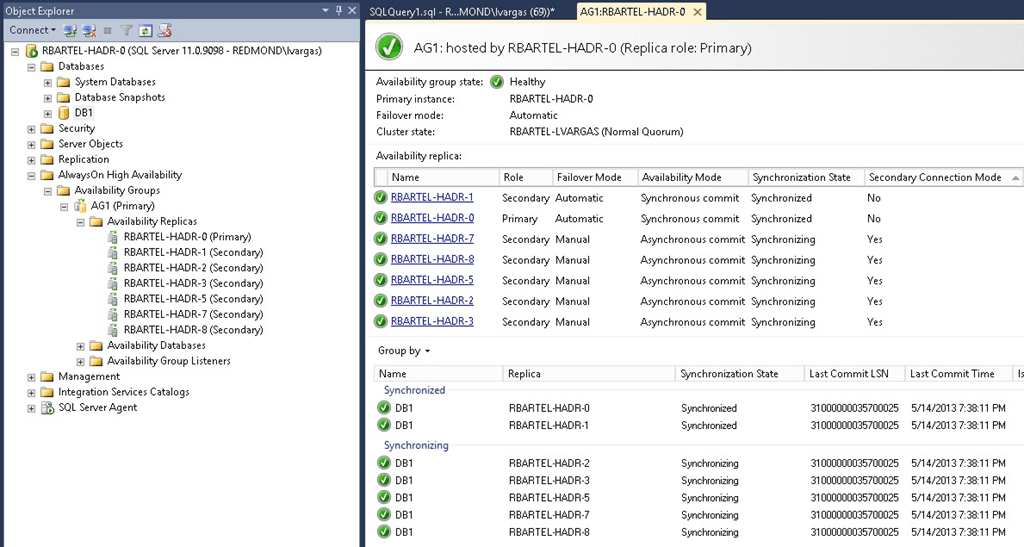The width and height of the screenshot is (1024, 547).
Task: Open the RBARTEL-HADR-1 replica link
Action: click(432, 198)
